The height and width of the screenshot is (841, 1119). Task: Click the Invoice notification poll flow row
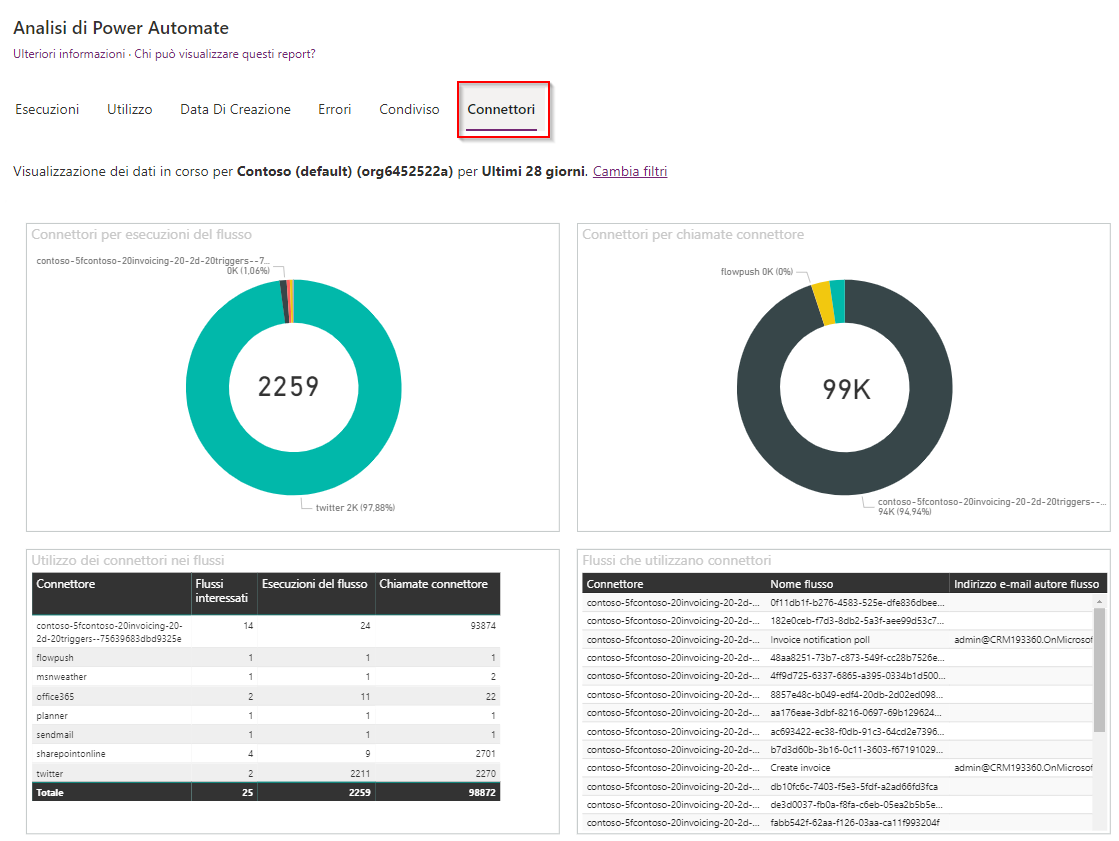coord(838,640)
